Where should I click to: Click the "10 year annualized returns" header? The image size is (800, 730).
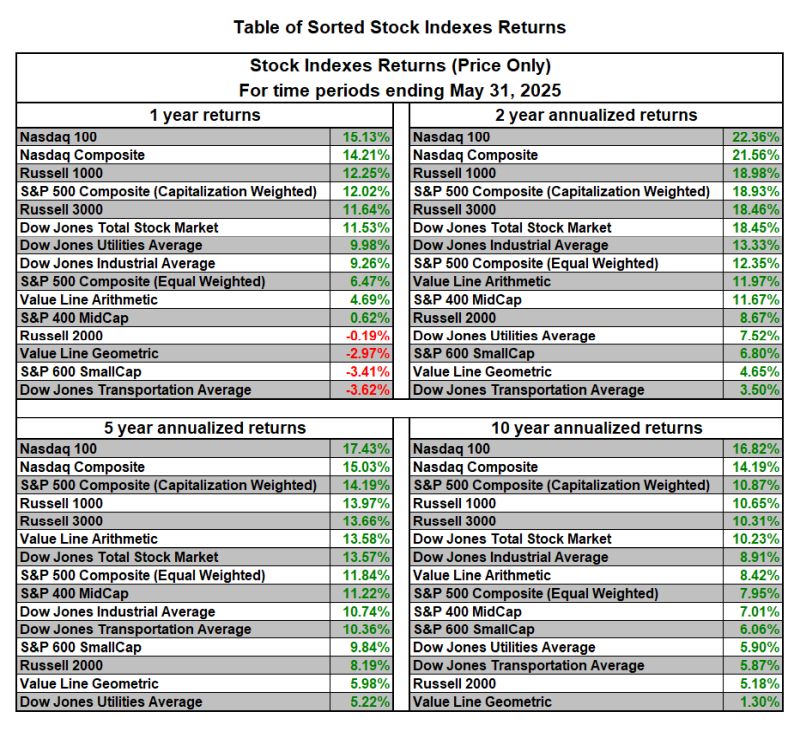pyautogui.click(x=598, y=428)
